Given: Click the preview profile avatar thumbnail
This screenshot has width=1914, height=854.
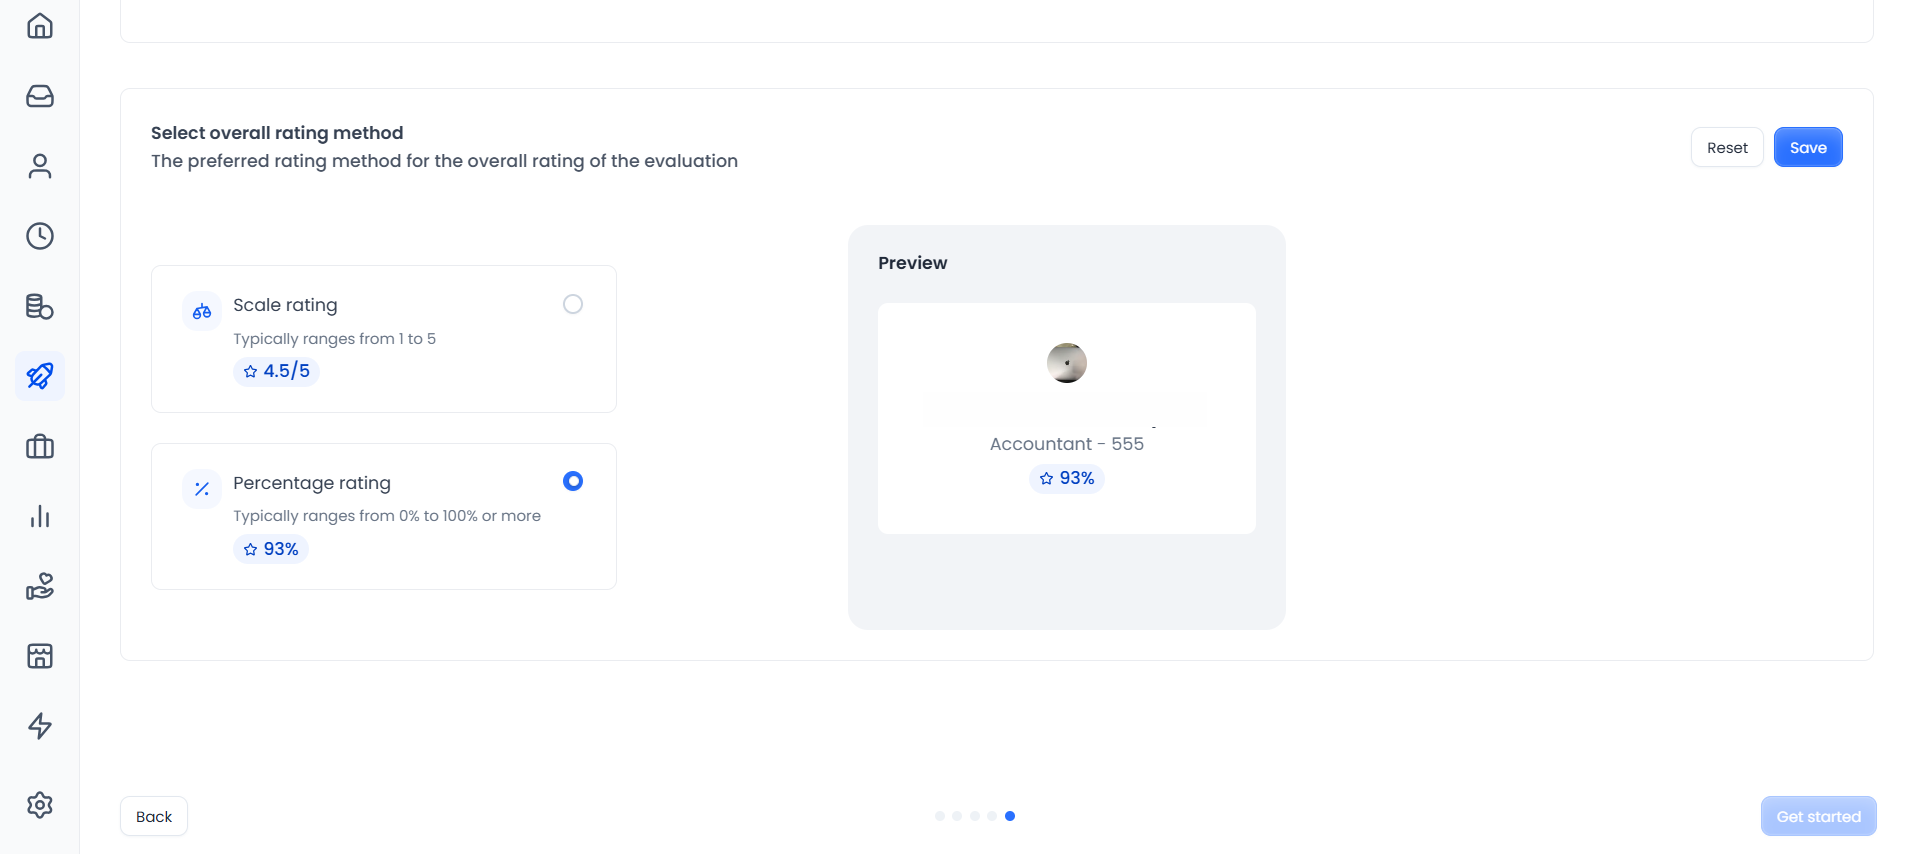Looking at the screenshot, I should 1067,363.
